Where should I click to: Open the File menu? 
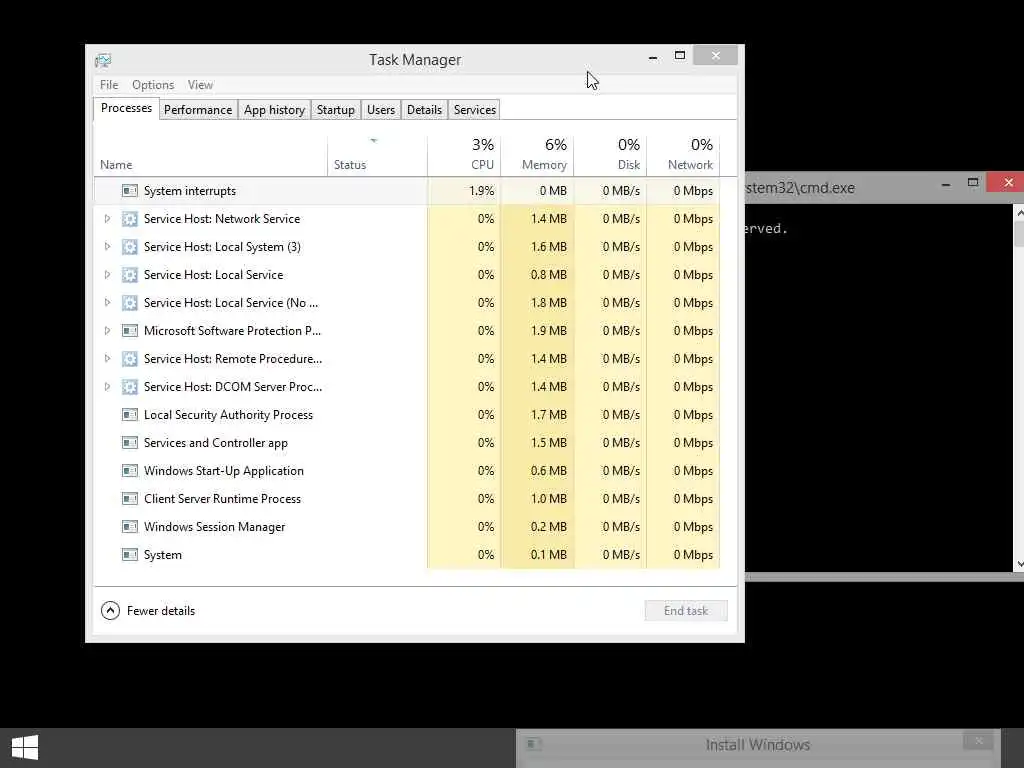tap(109, 85)
